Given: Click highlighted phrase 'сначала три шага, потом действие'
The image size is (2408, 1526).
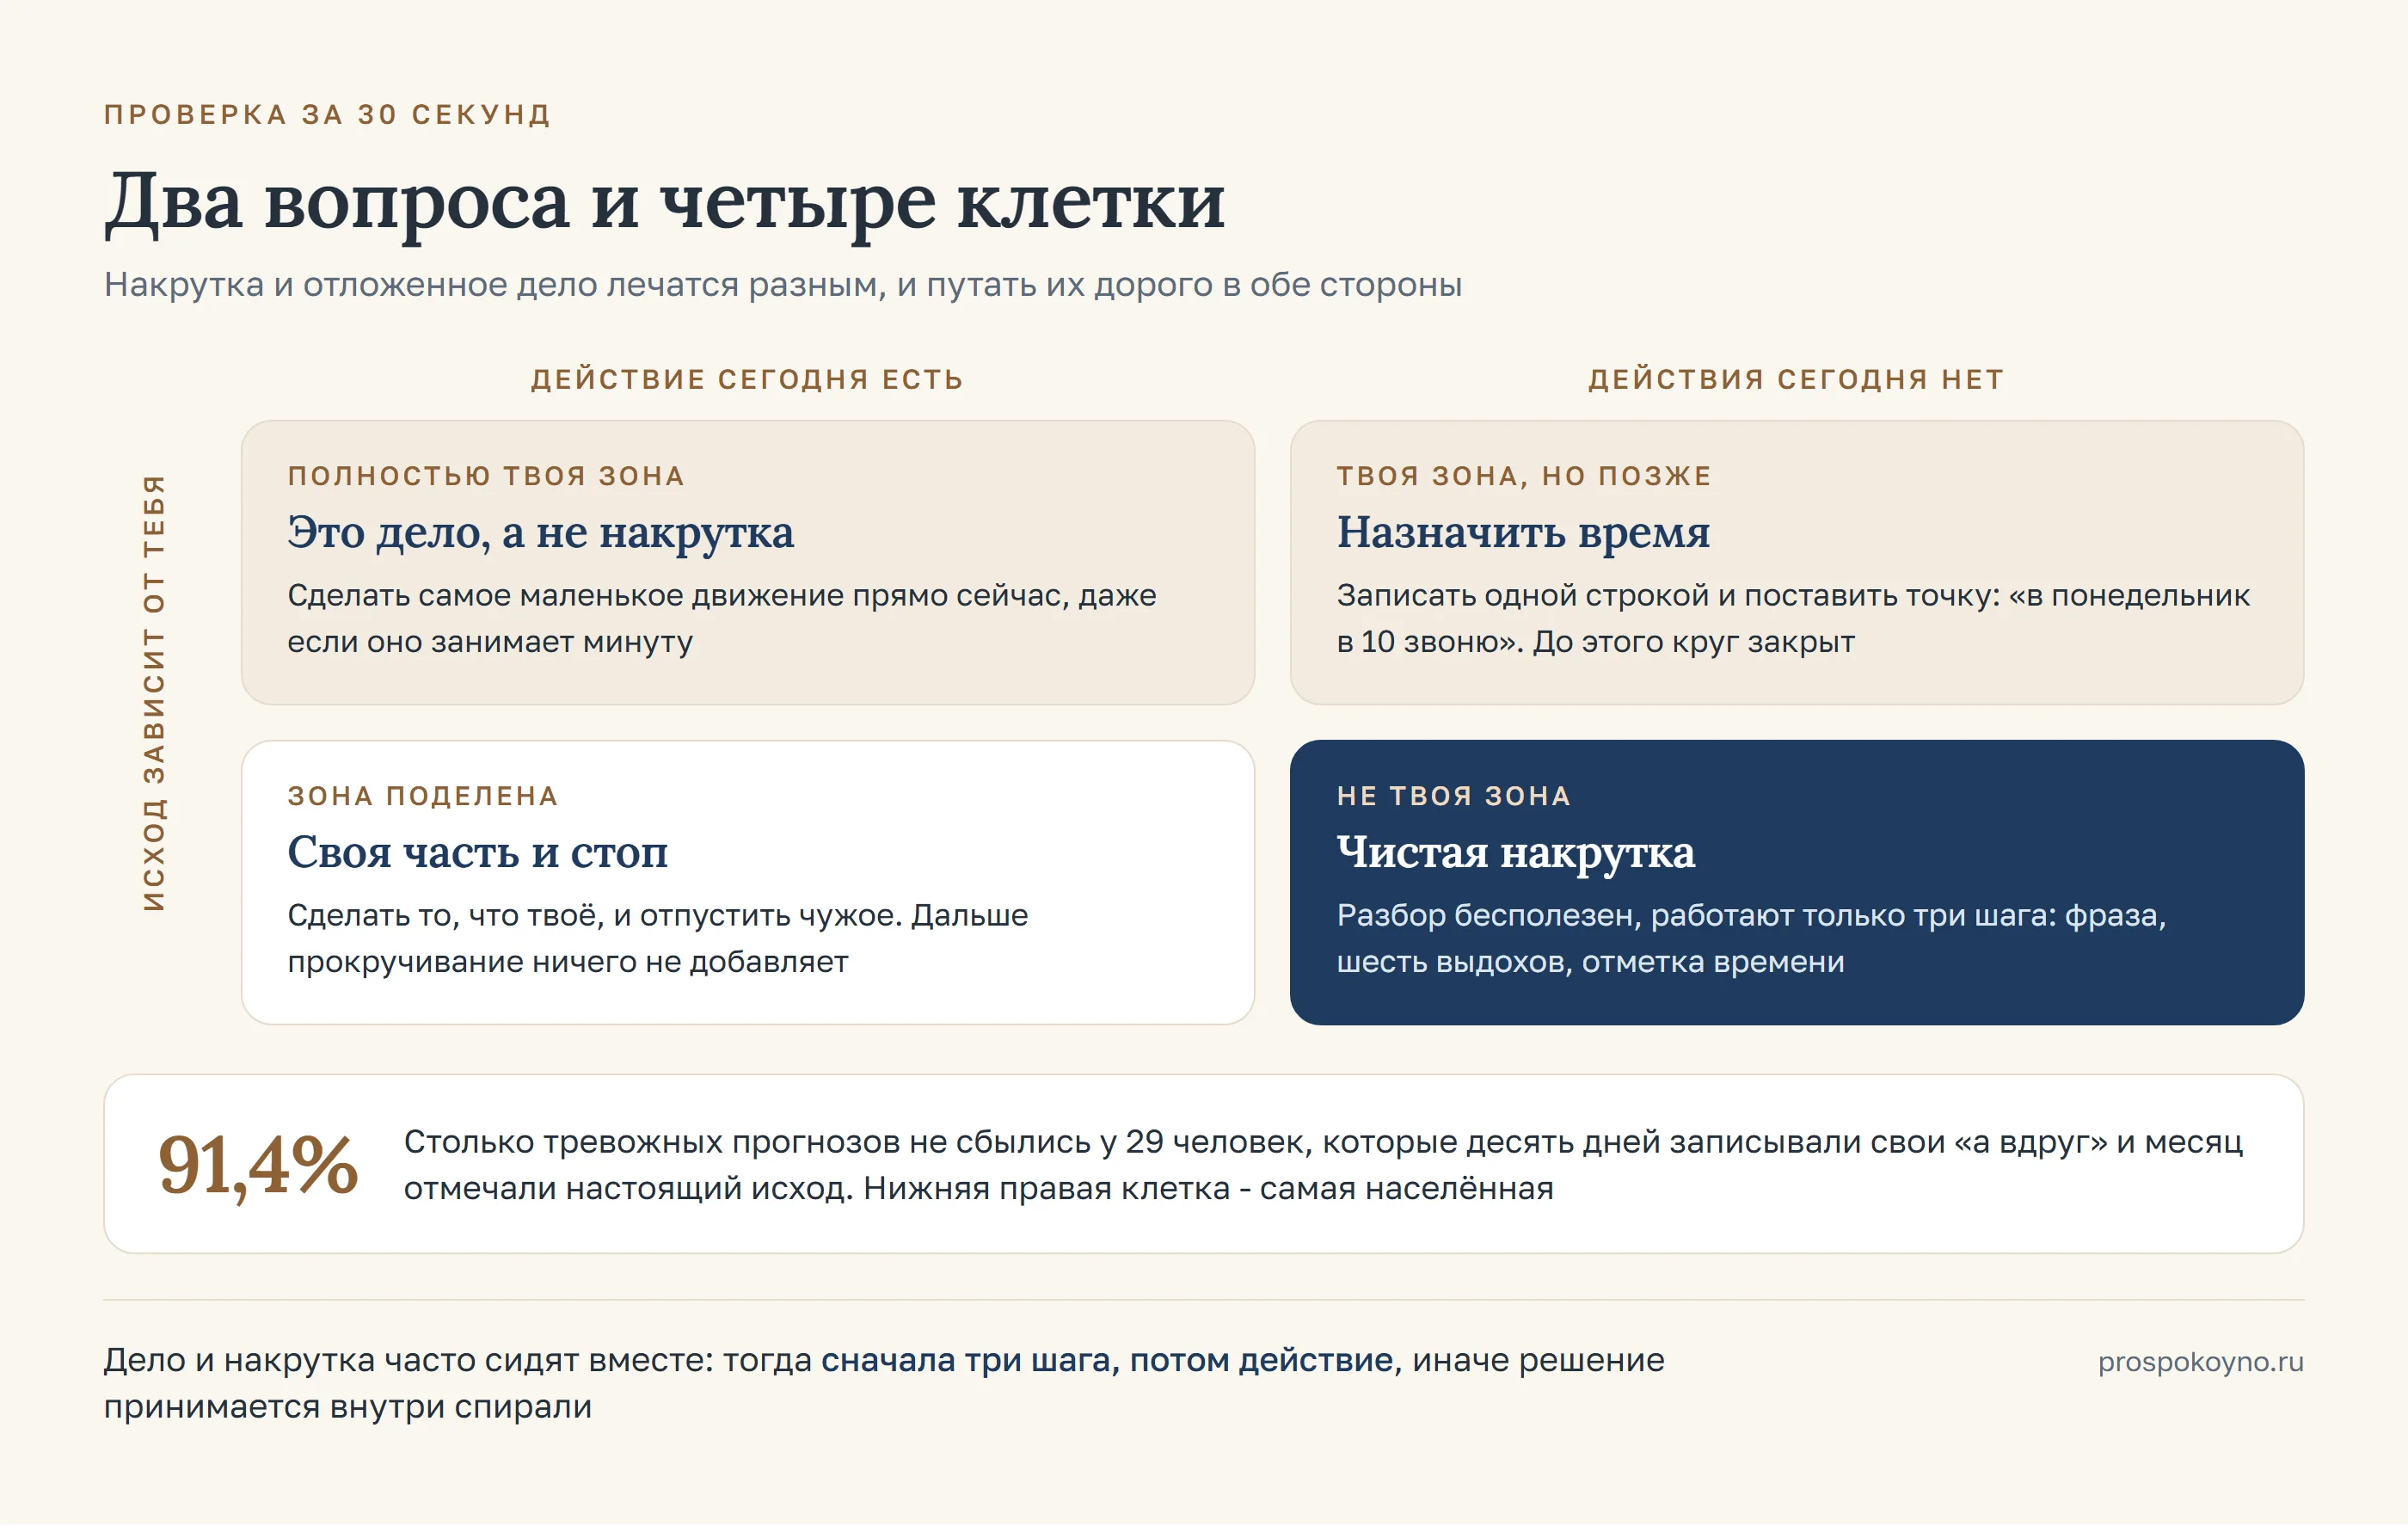Looking at the screenshot, I should tap(1107, 1361).
